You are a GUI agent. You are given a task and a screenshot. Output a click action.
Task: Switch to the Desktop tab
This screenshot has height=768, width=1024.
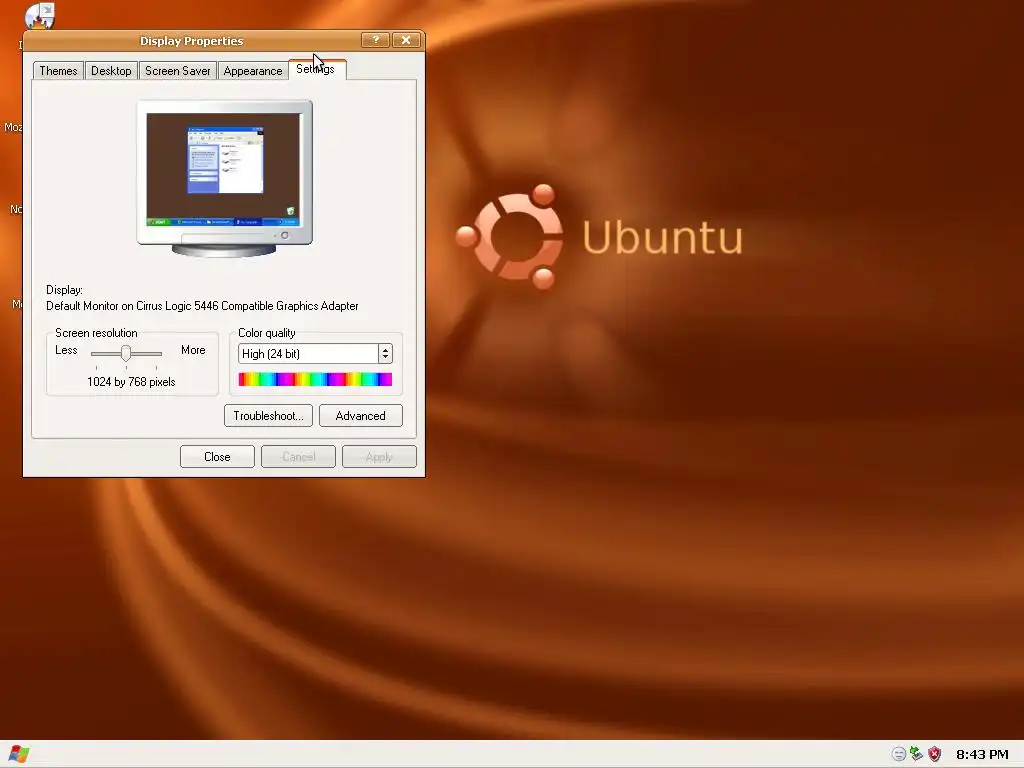point(111,71)
